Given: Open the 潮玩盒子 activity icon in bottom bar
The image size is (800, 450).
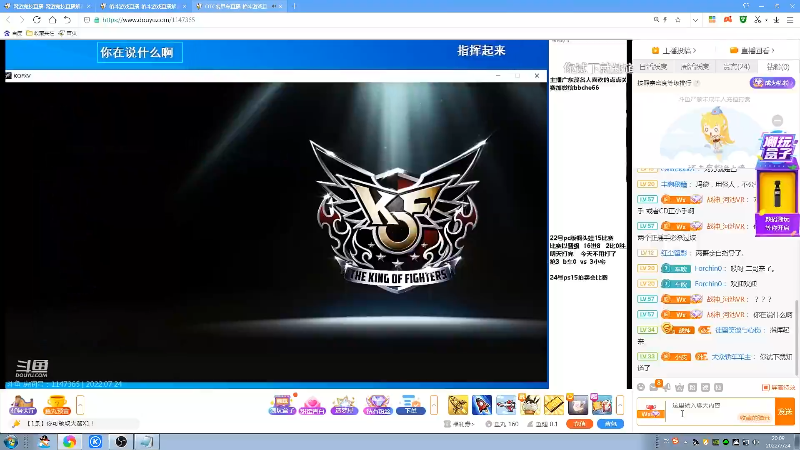Looking at the screenshot, I should (282, 405).
